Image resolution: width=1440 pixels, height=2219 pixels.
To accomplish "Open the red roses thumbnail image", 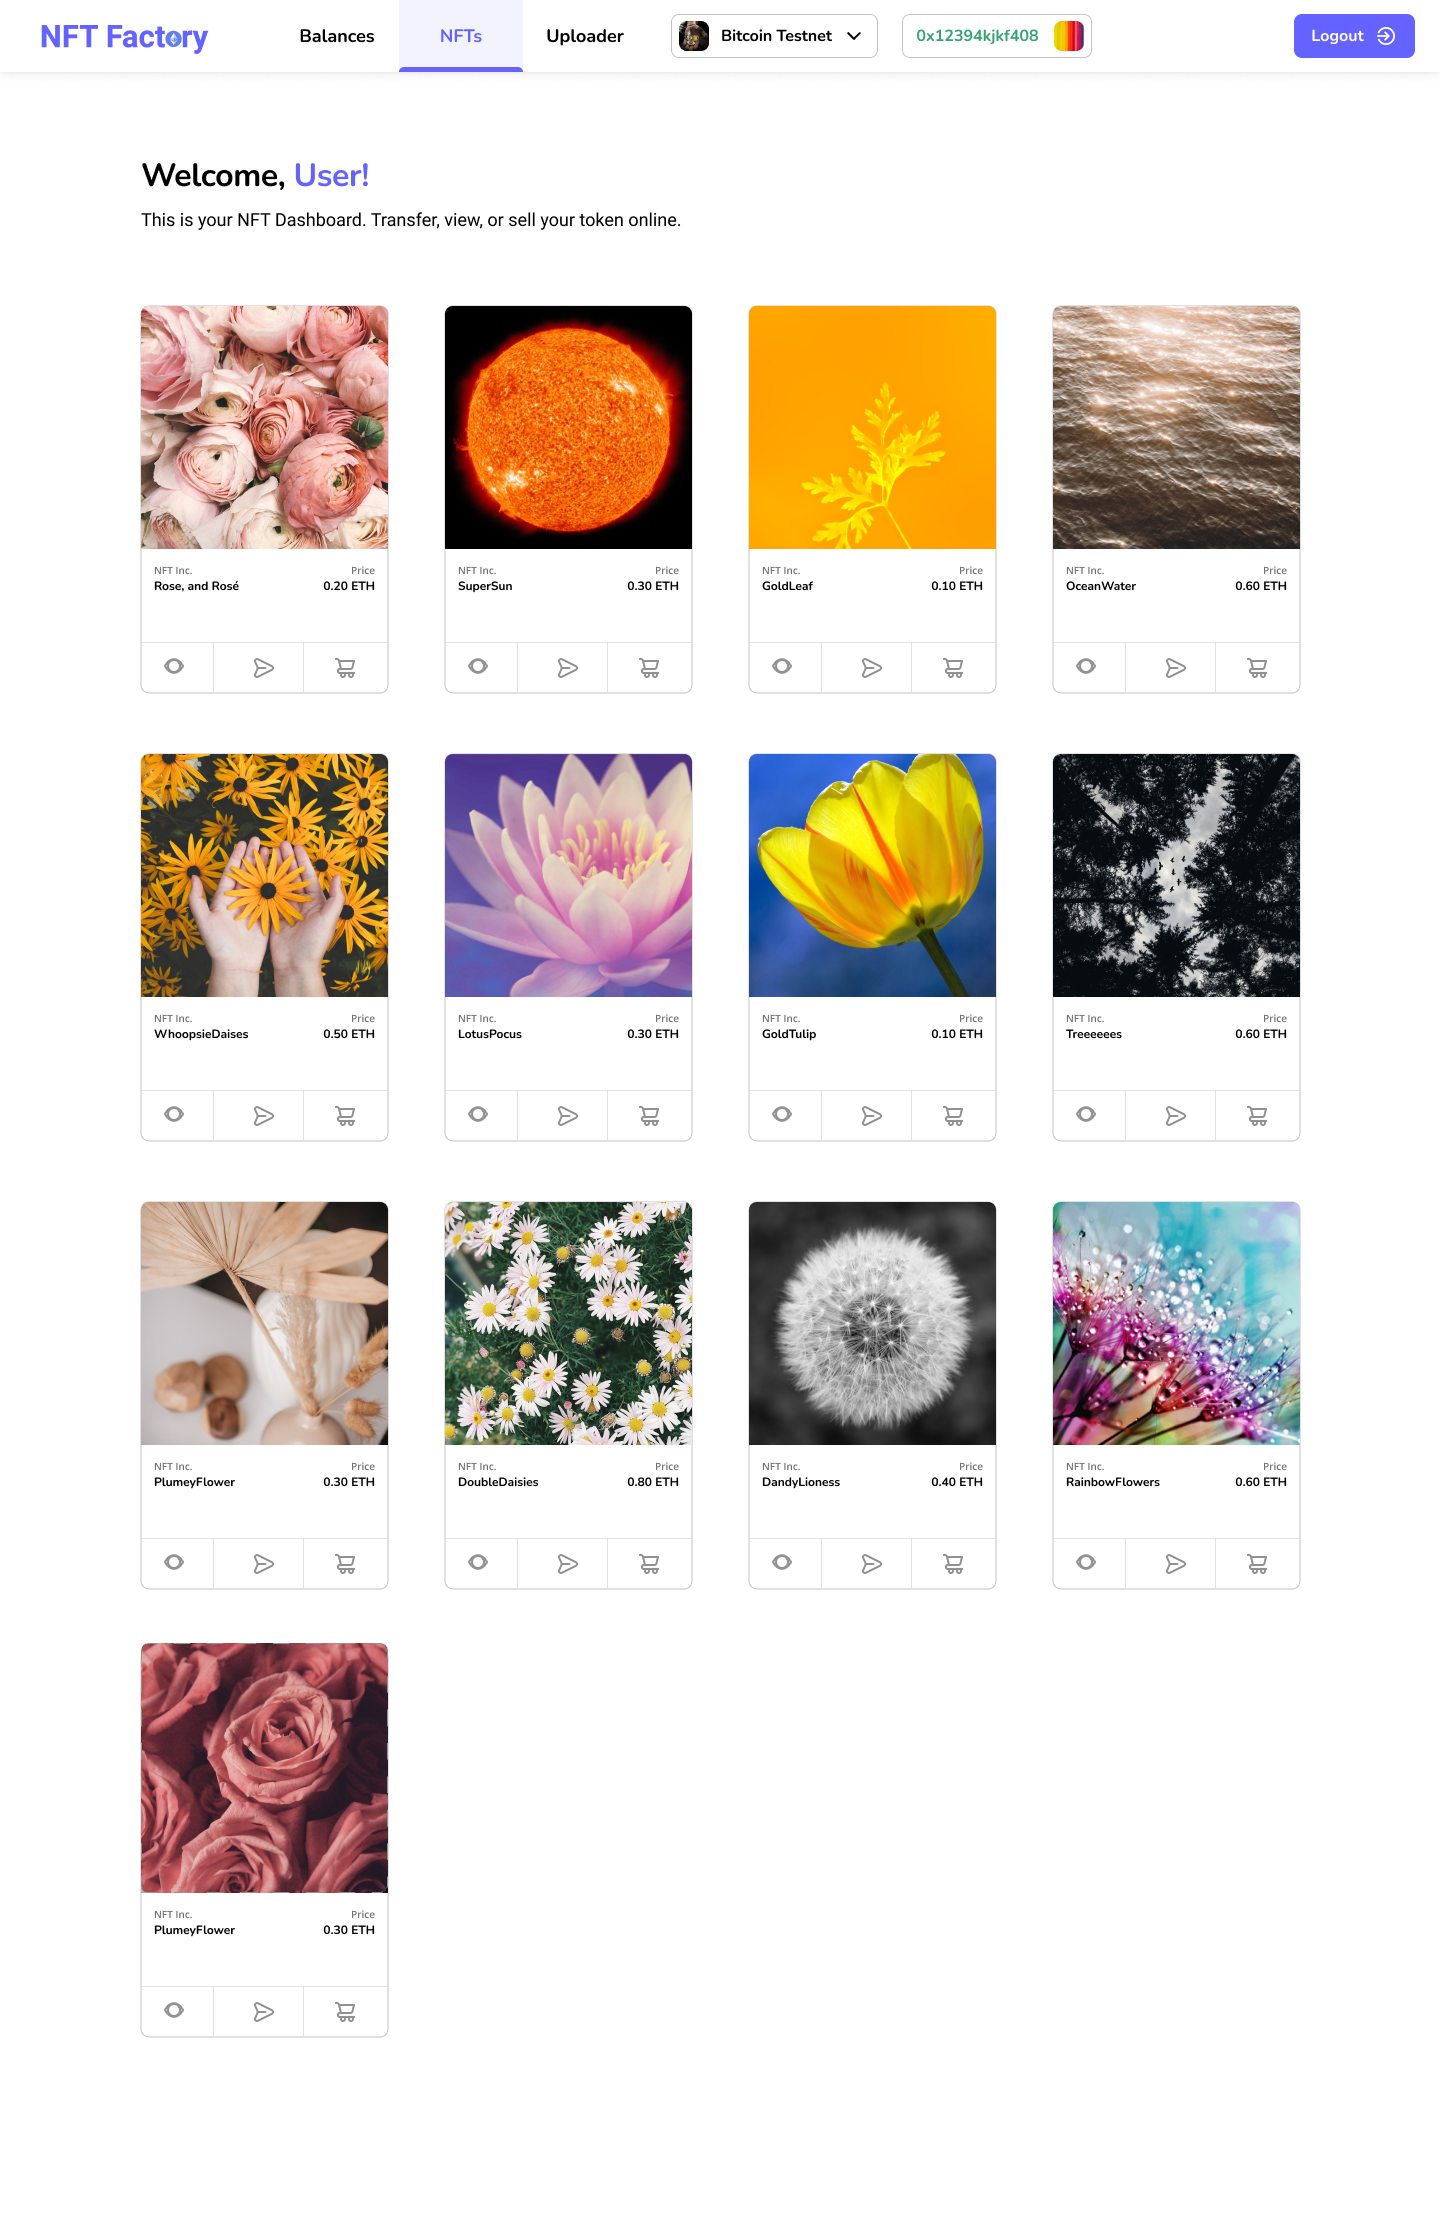I will (264, 1768).
